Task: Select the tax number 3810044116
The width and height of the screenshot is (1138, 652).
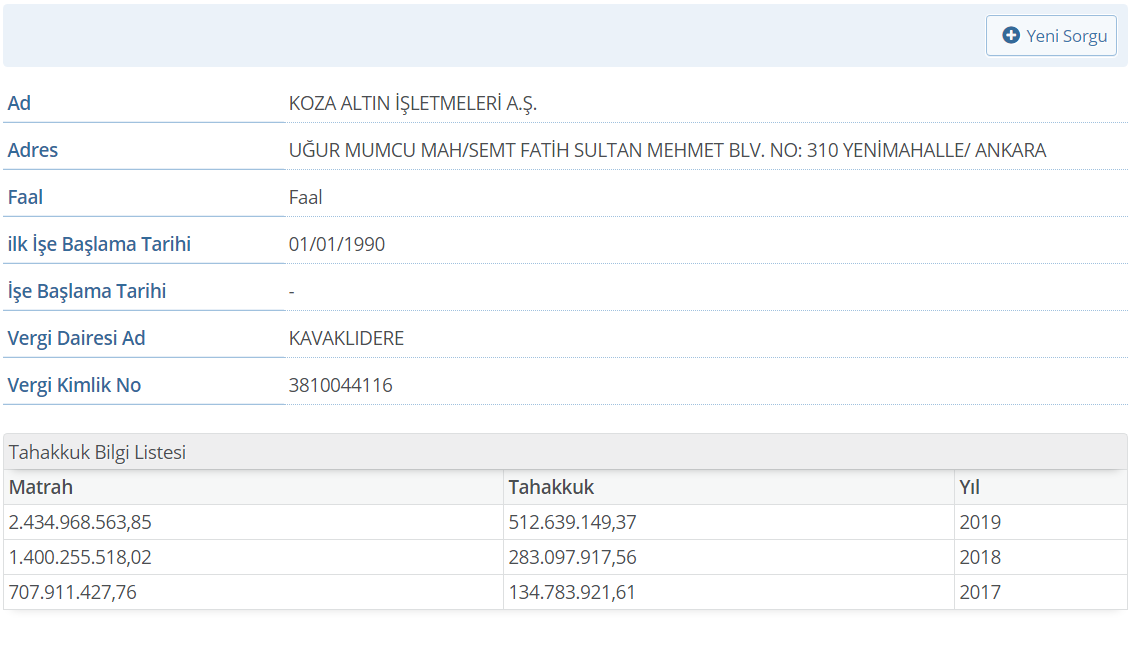Action: pos(340,385)
